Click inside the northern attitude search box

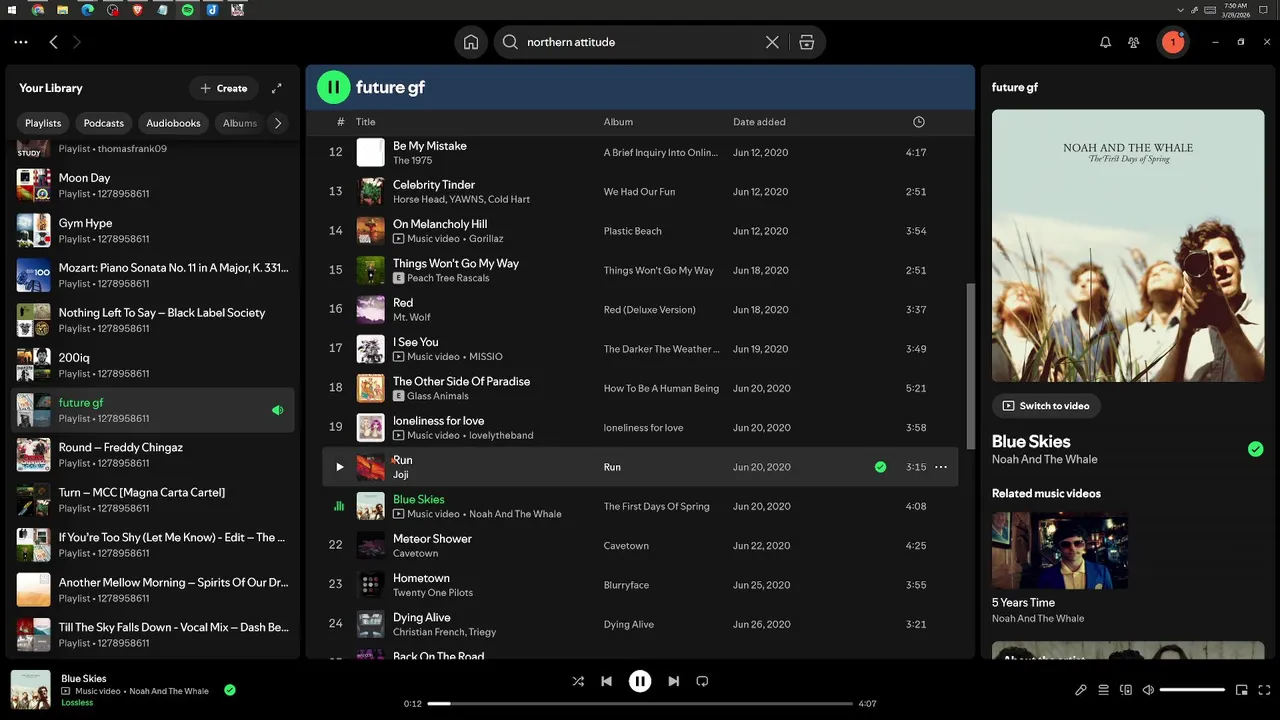coord(640,42)
